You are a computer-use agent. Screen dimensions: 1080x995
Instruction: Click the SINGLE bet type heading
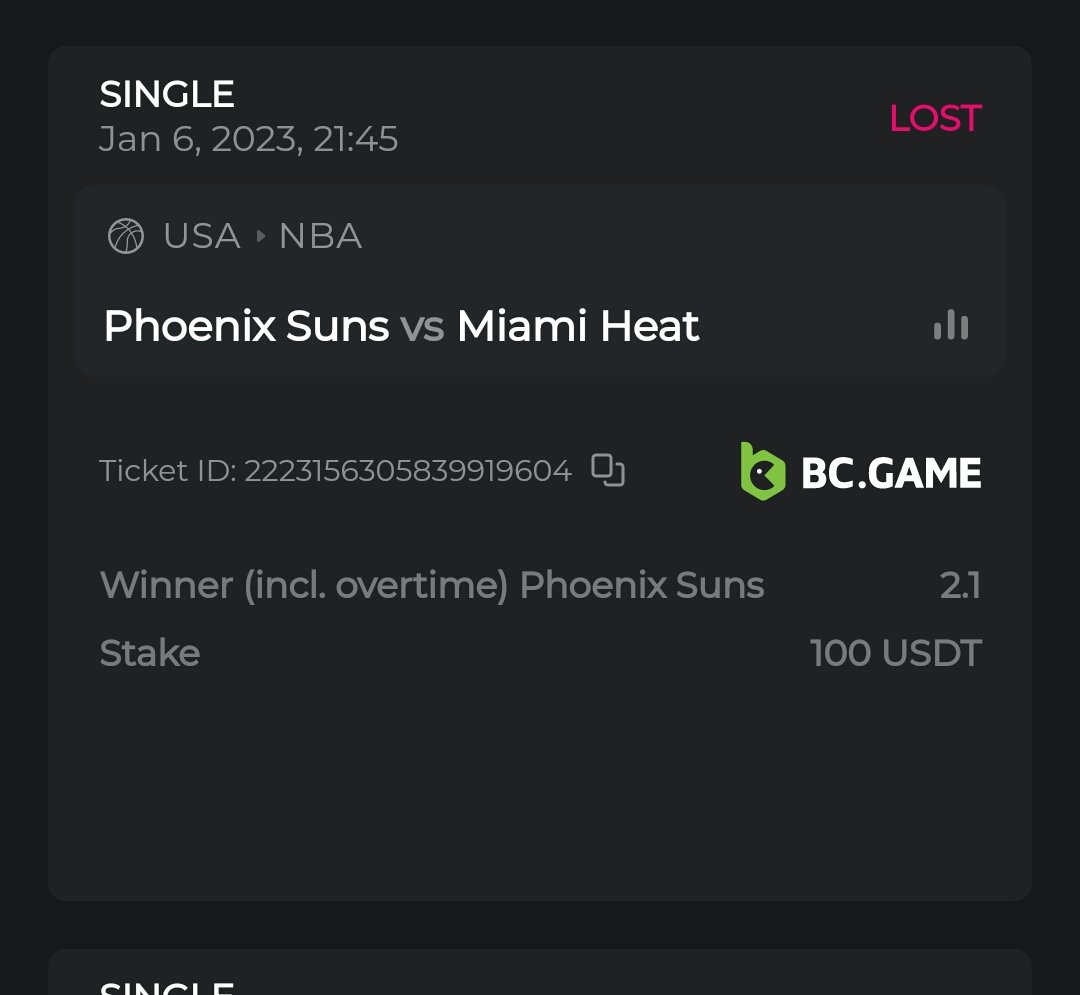tap(167, 94)
